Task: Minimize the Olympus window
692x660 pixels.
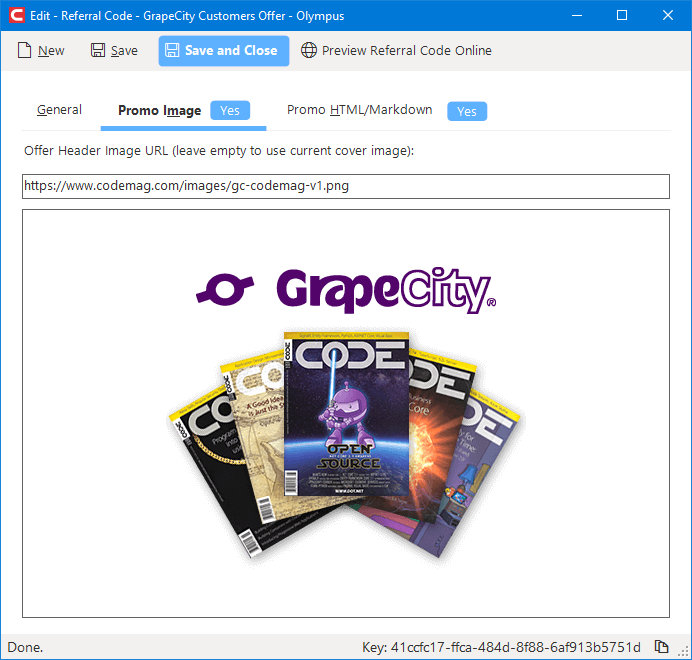Action: click(576, 15)
